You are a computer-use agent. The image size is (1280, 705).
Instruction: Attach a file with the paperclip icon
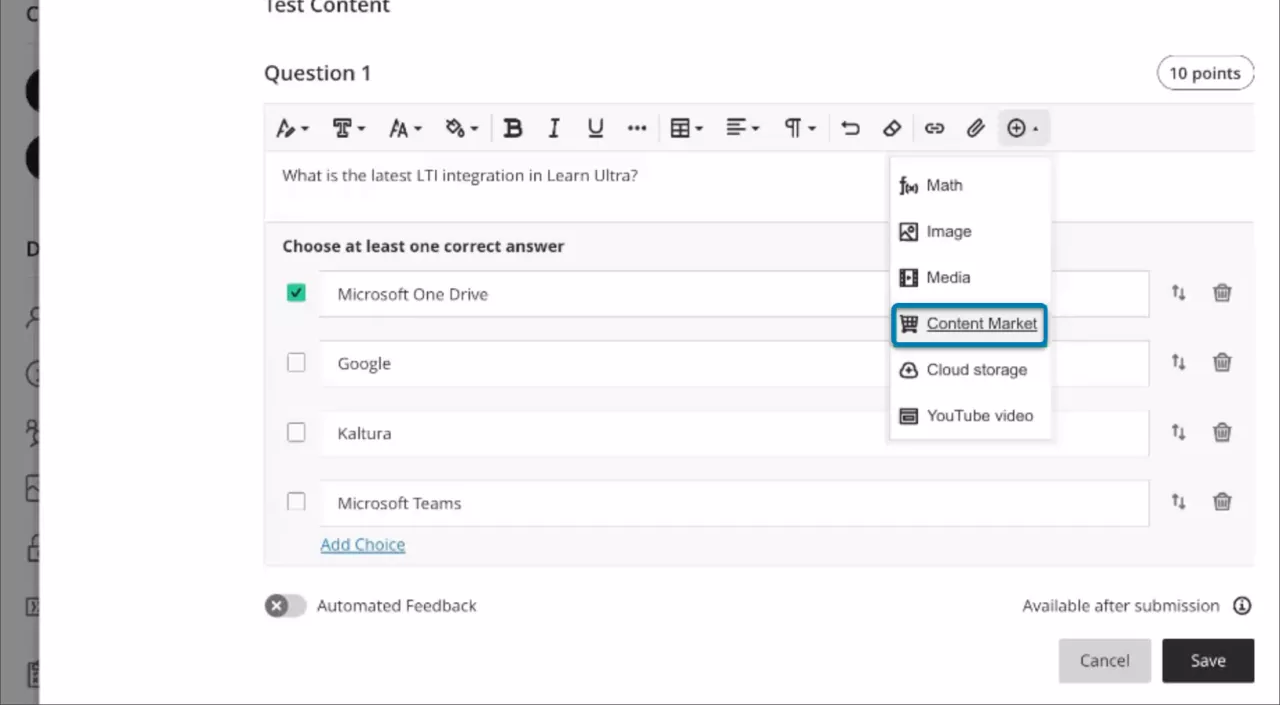pyautogui.click(x=975, y=128)
